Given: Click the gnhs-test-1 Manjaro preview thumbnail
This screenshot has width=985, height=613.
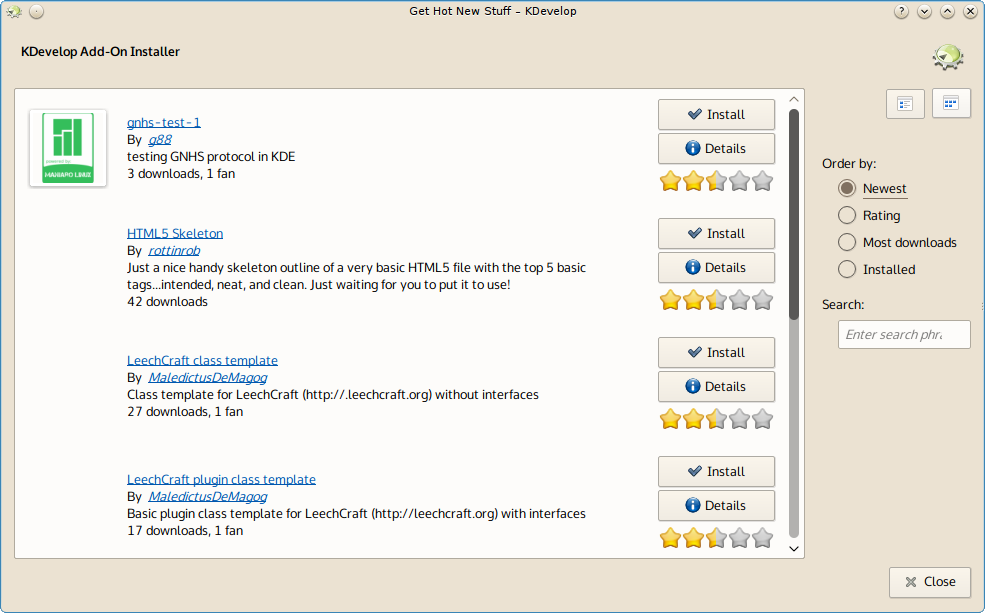Looking at the screenshot, I should (68, 148).
